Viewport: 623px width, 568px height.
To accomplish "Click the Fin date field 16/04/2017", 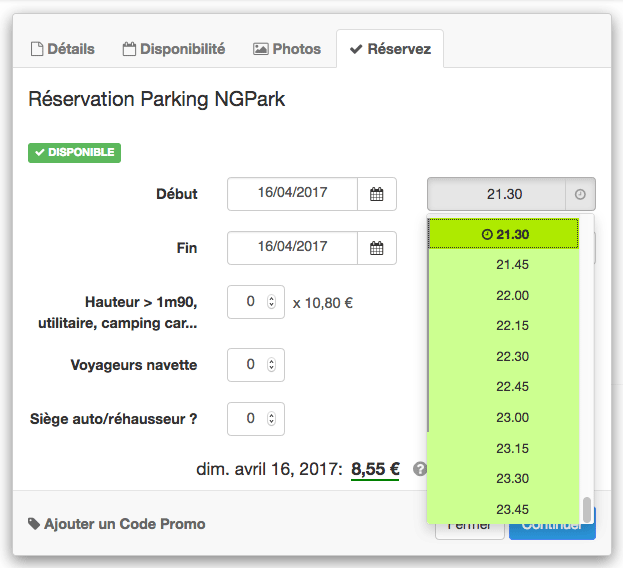I will 292,248.
